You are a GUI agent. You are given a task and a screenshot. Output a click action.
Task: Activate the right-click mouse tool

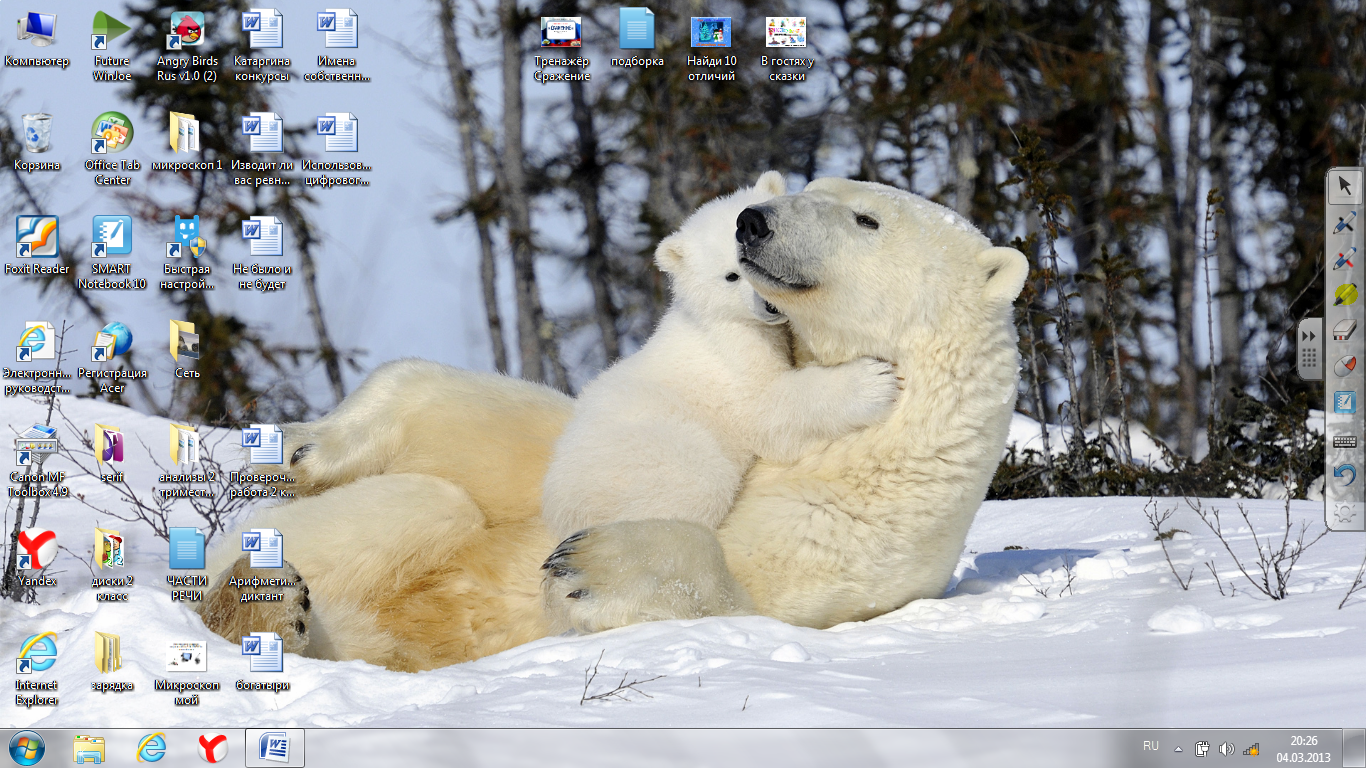click(x=1345, y=367)
